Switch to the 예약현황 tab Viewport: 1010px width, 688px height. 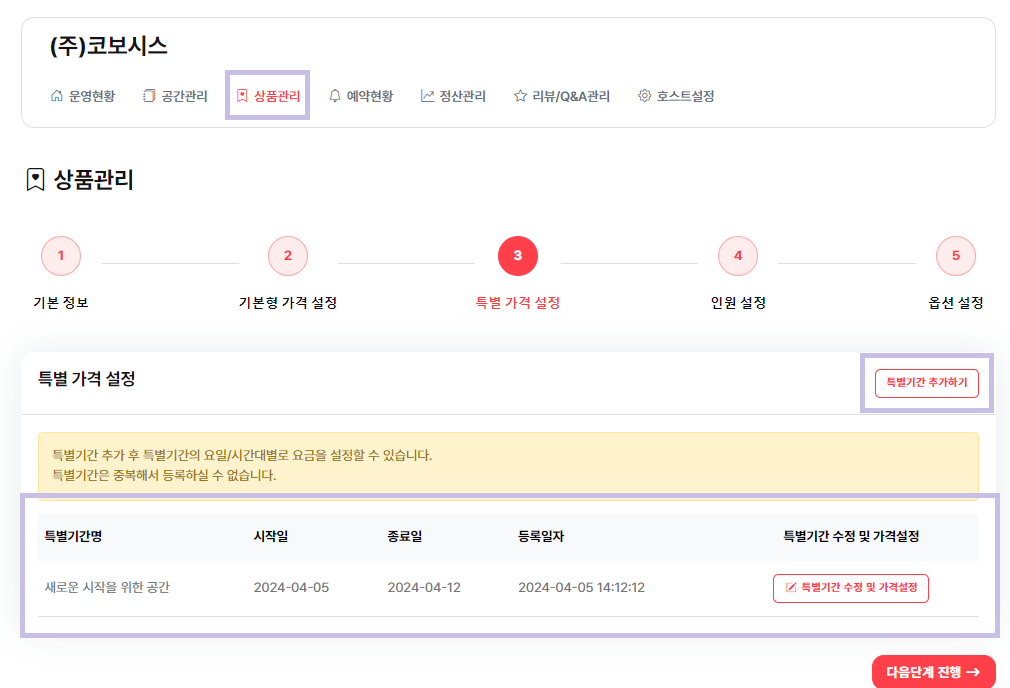[x=369, y=97]
